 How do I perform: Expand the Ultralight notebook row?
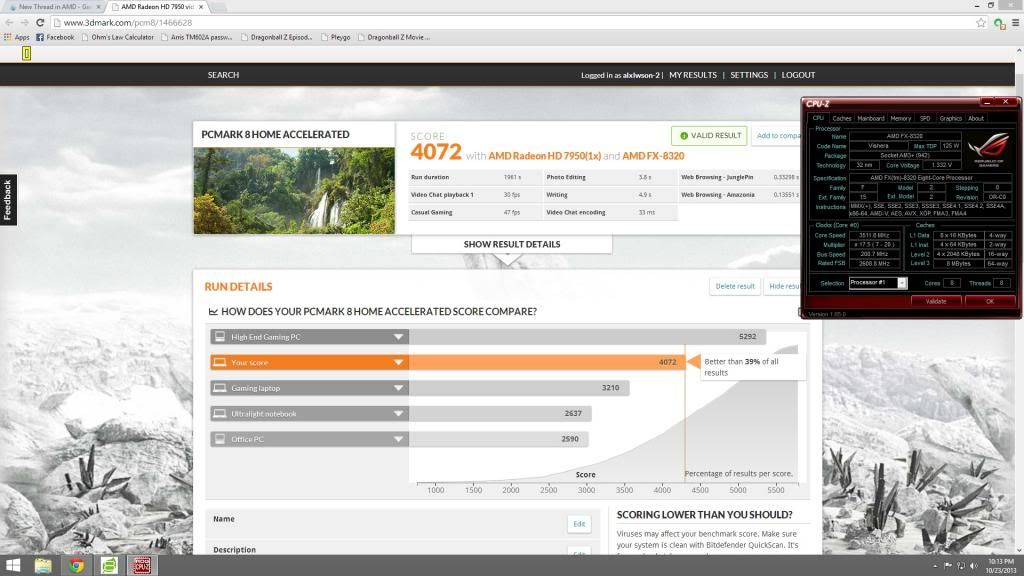(398, 413)
